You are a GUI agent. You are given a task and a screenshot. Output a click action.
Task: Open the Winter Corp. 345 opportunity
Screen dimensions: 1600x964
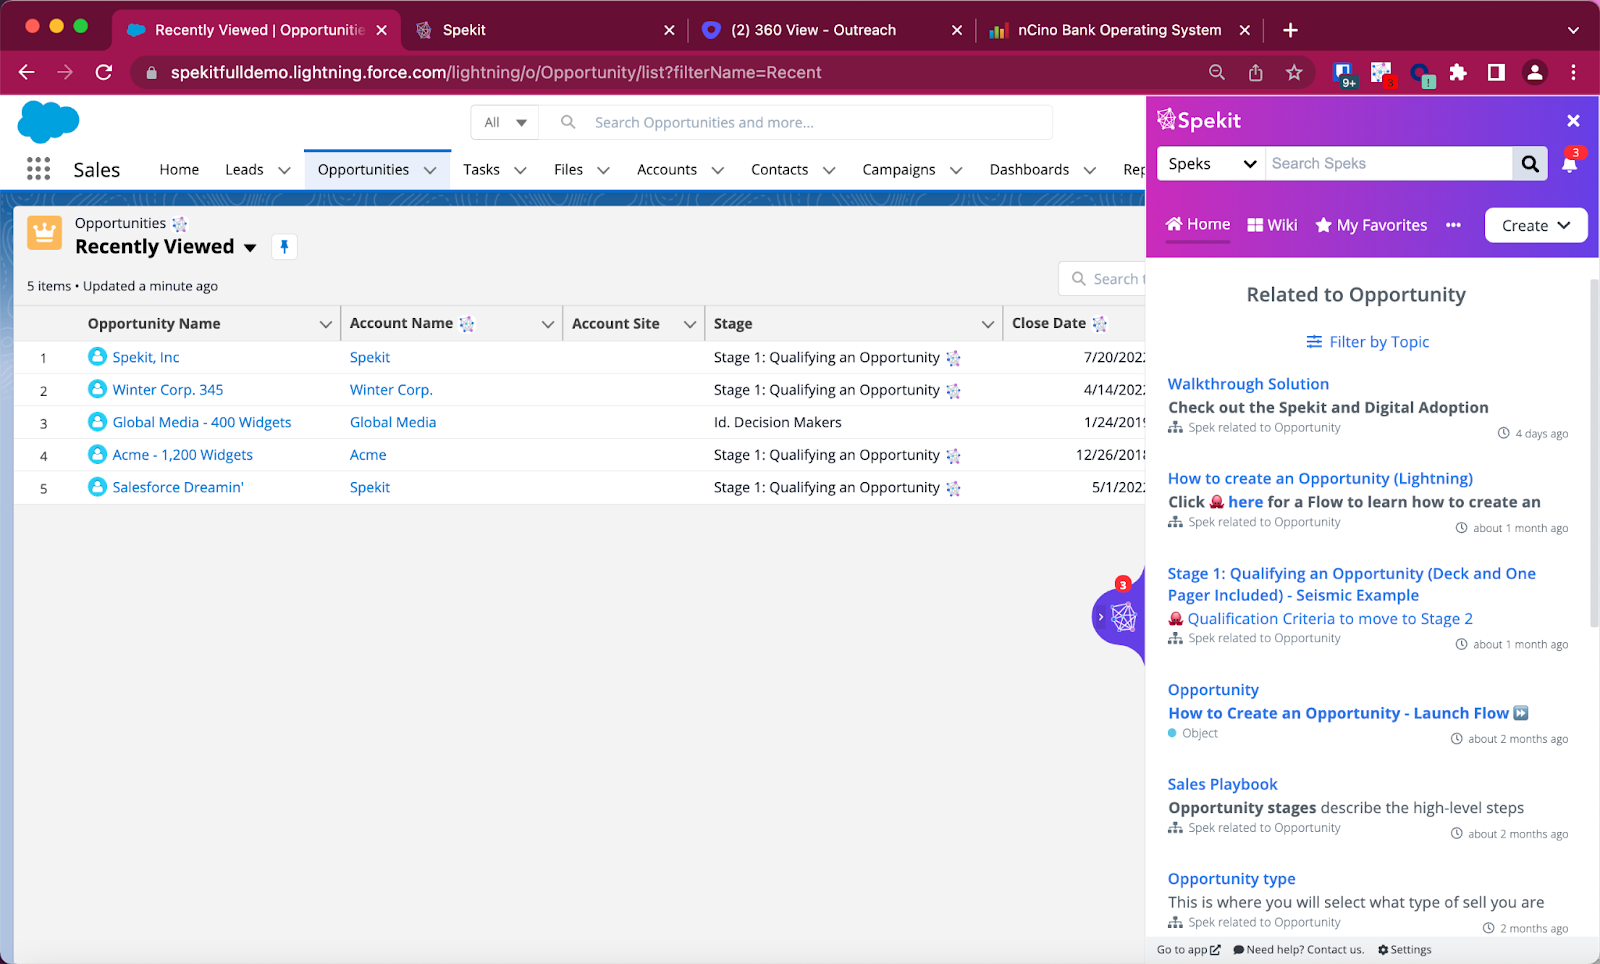(168, 390)
